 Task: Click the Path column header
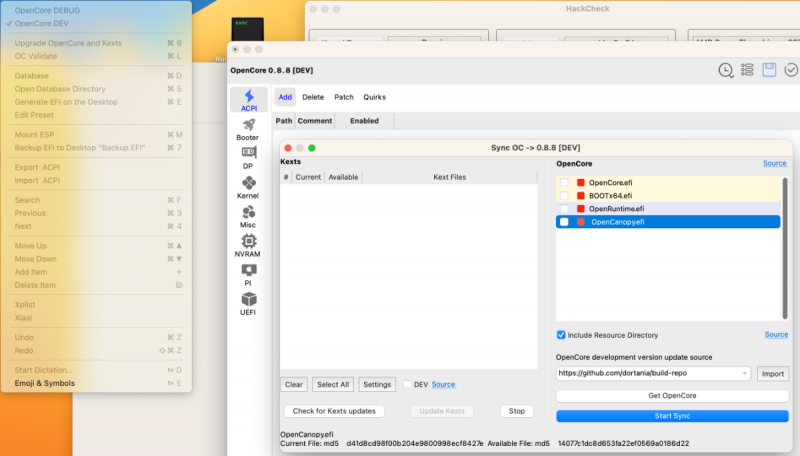284,121
